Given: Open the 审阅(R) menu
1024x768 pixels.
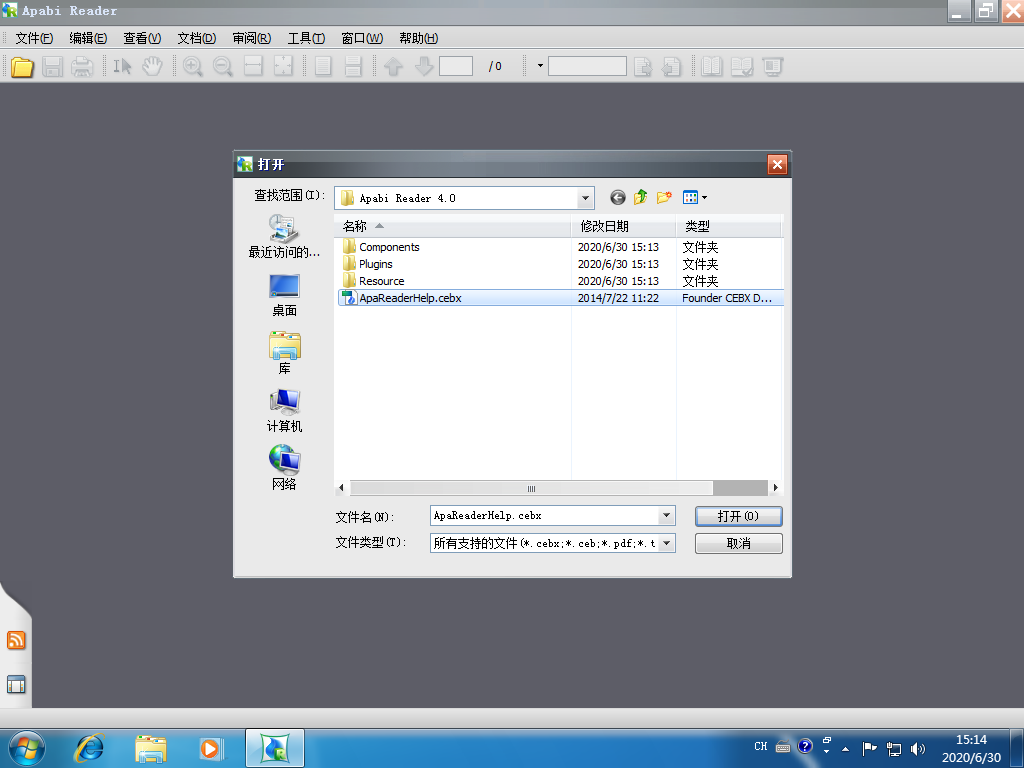Looking at the screenshot, I should (x=251, y=39).
